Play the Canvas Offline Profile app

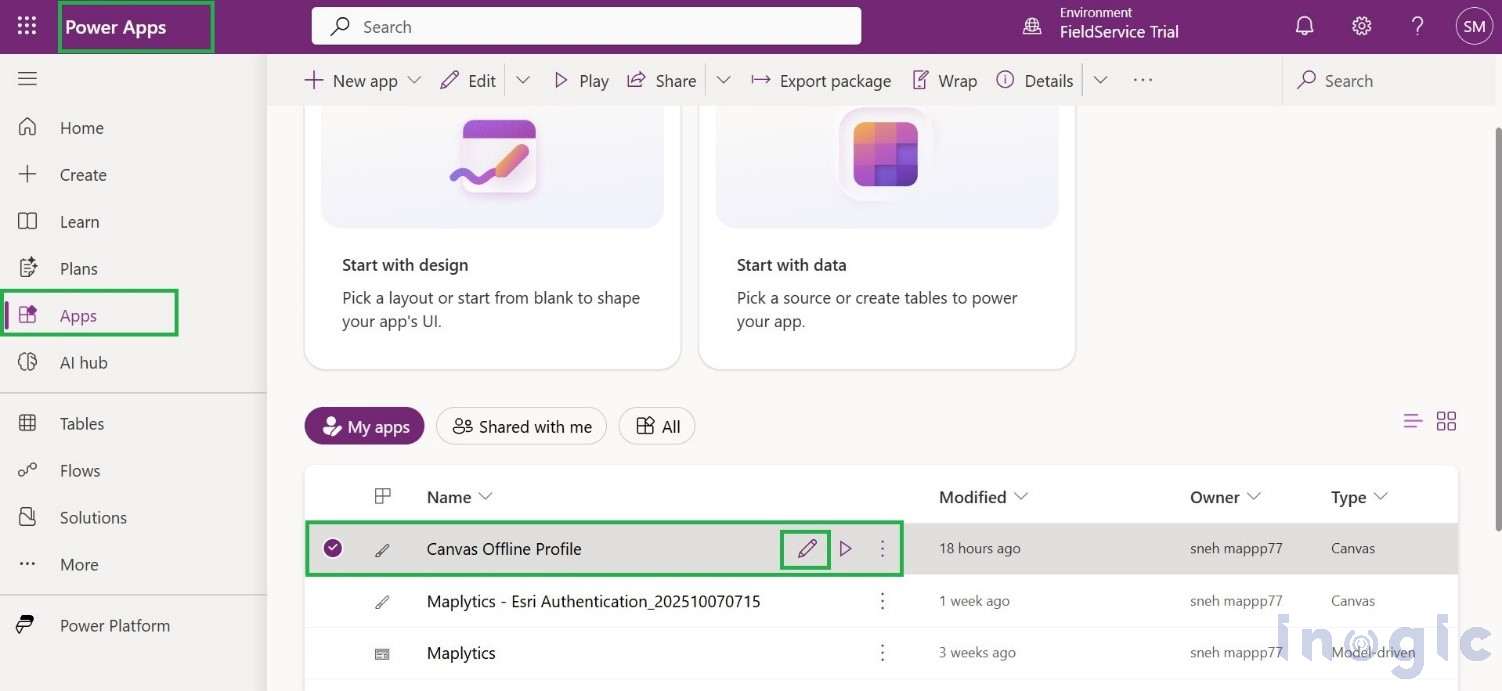pyautogui.click(x=845, y=548)
